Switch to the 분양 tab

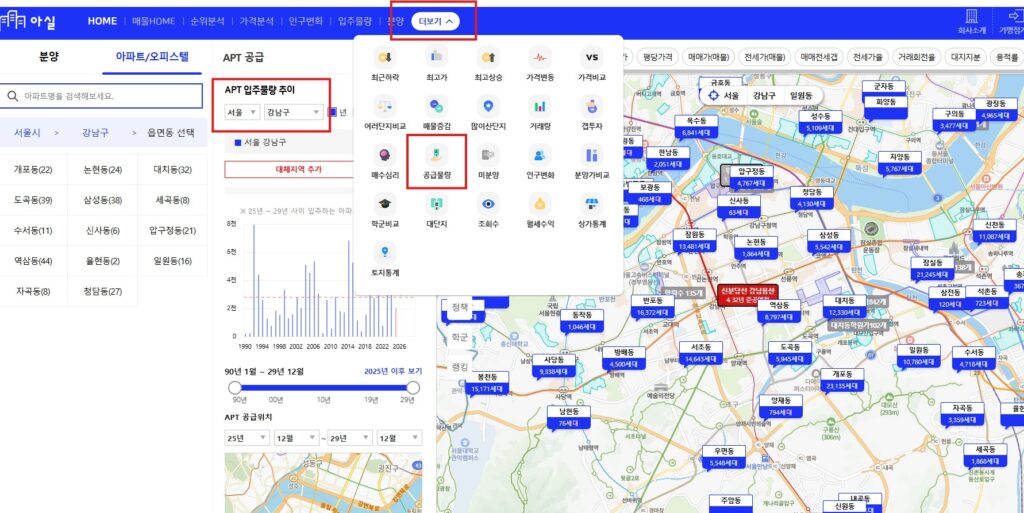pos(49,57)
